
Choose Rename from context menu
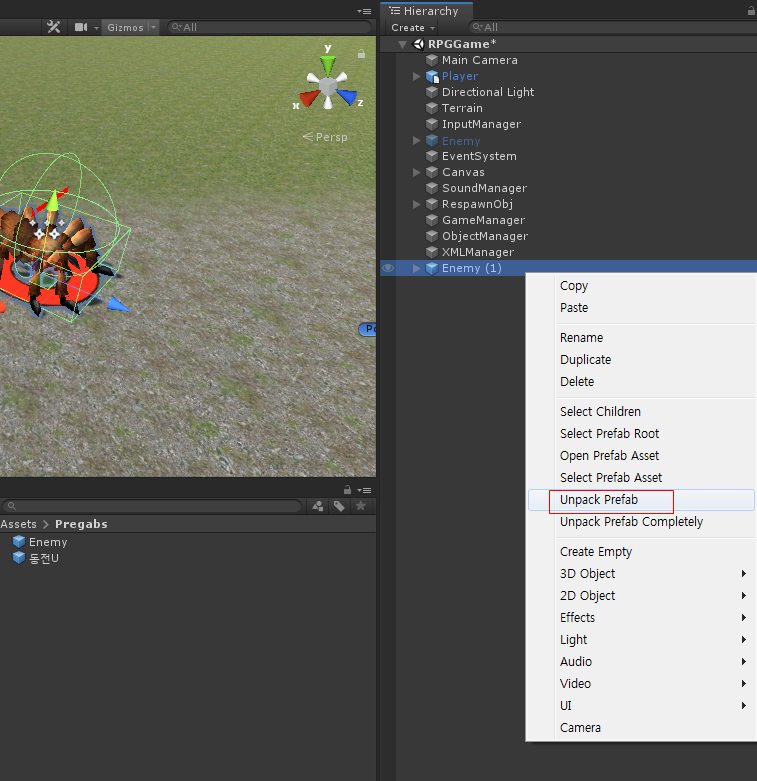pyautogui.click(x=581, y=338)
